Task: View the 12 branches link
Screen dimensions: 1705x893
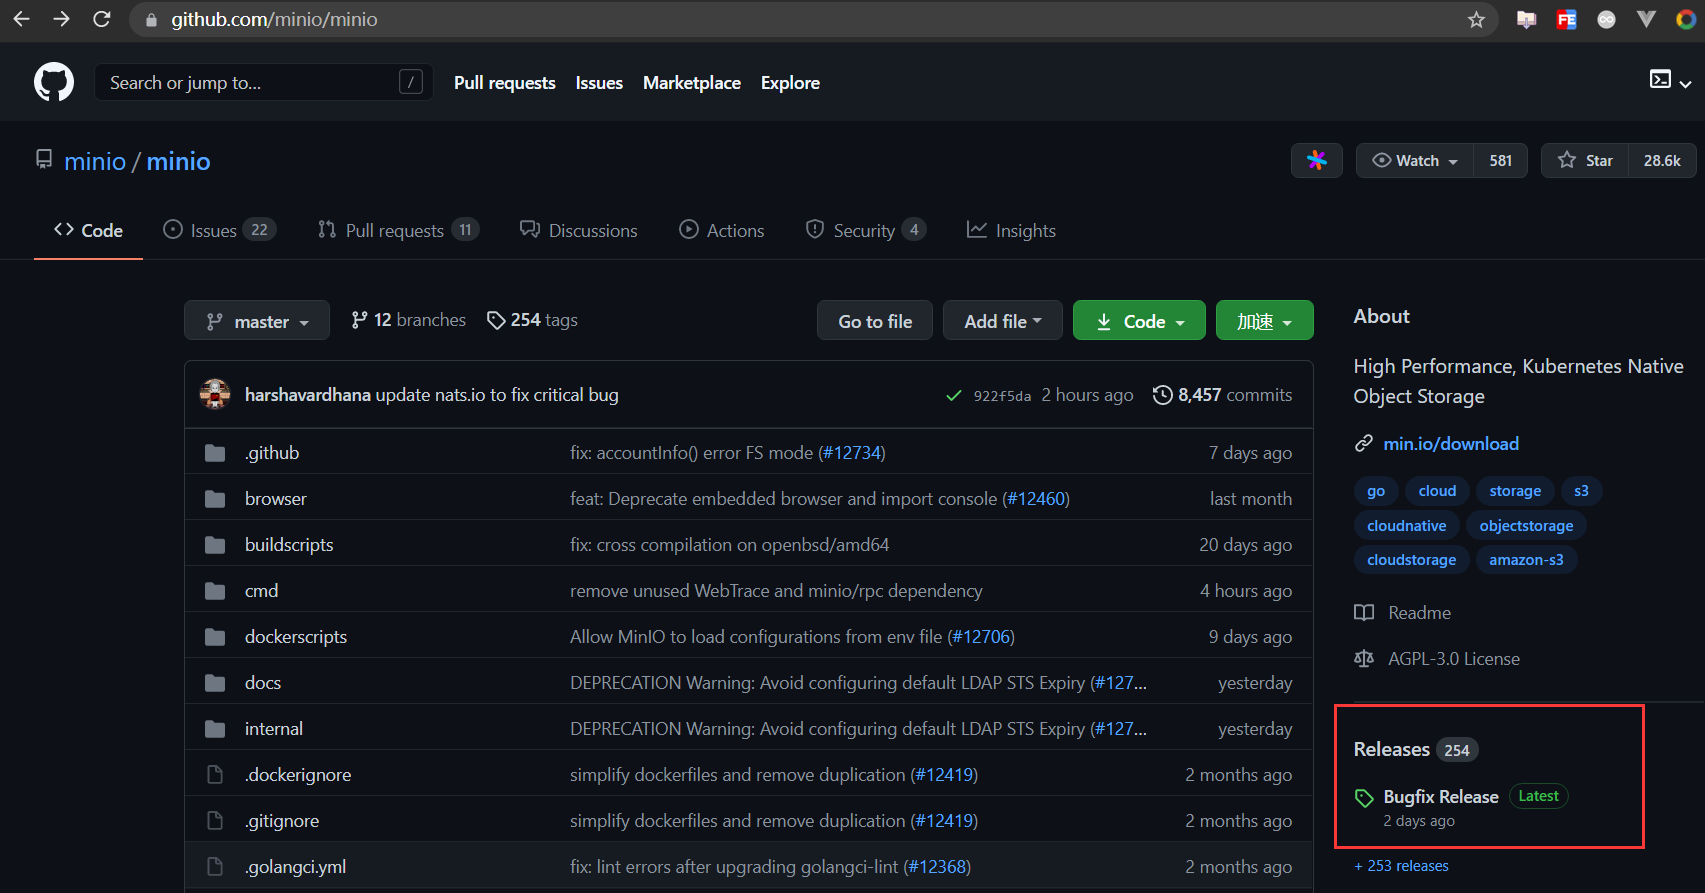Action: [x=408, y=320]
